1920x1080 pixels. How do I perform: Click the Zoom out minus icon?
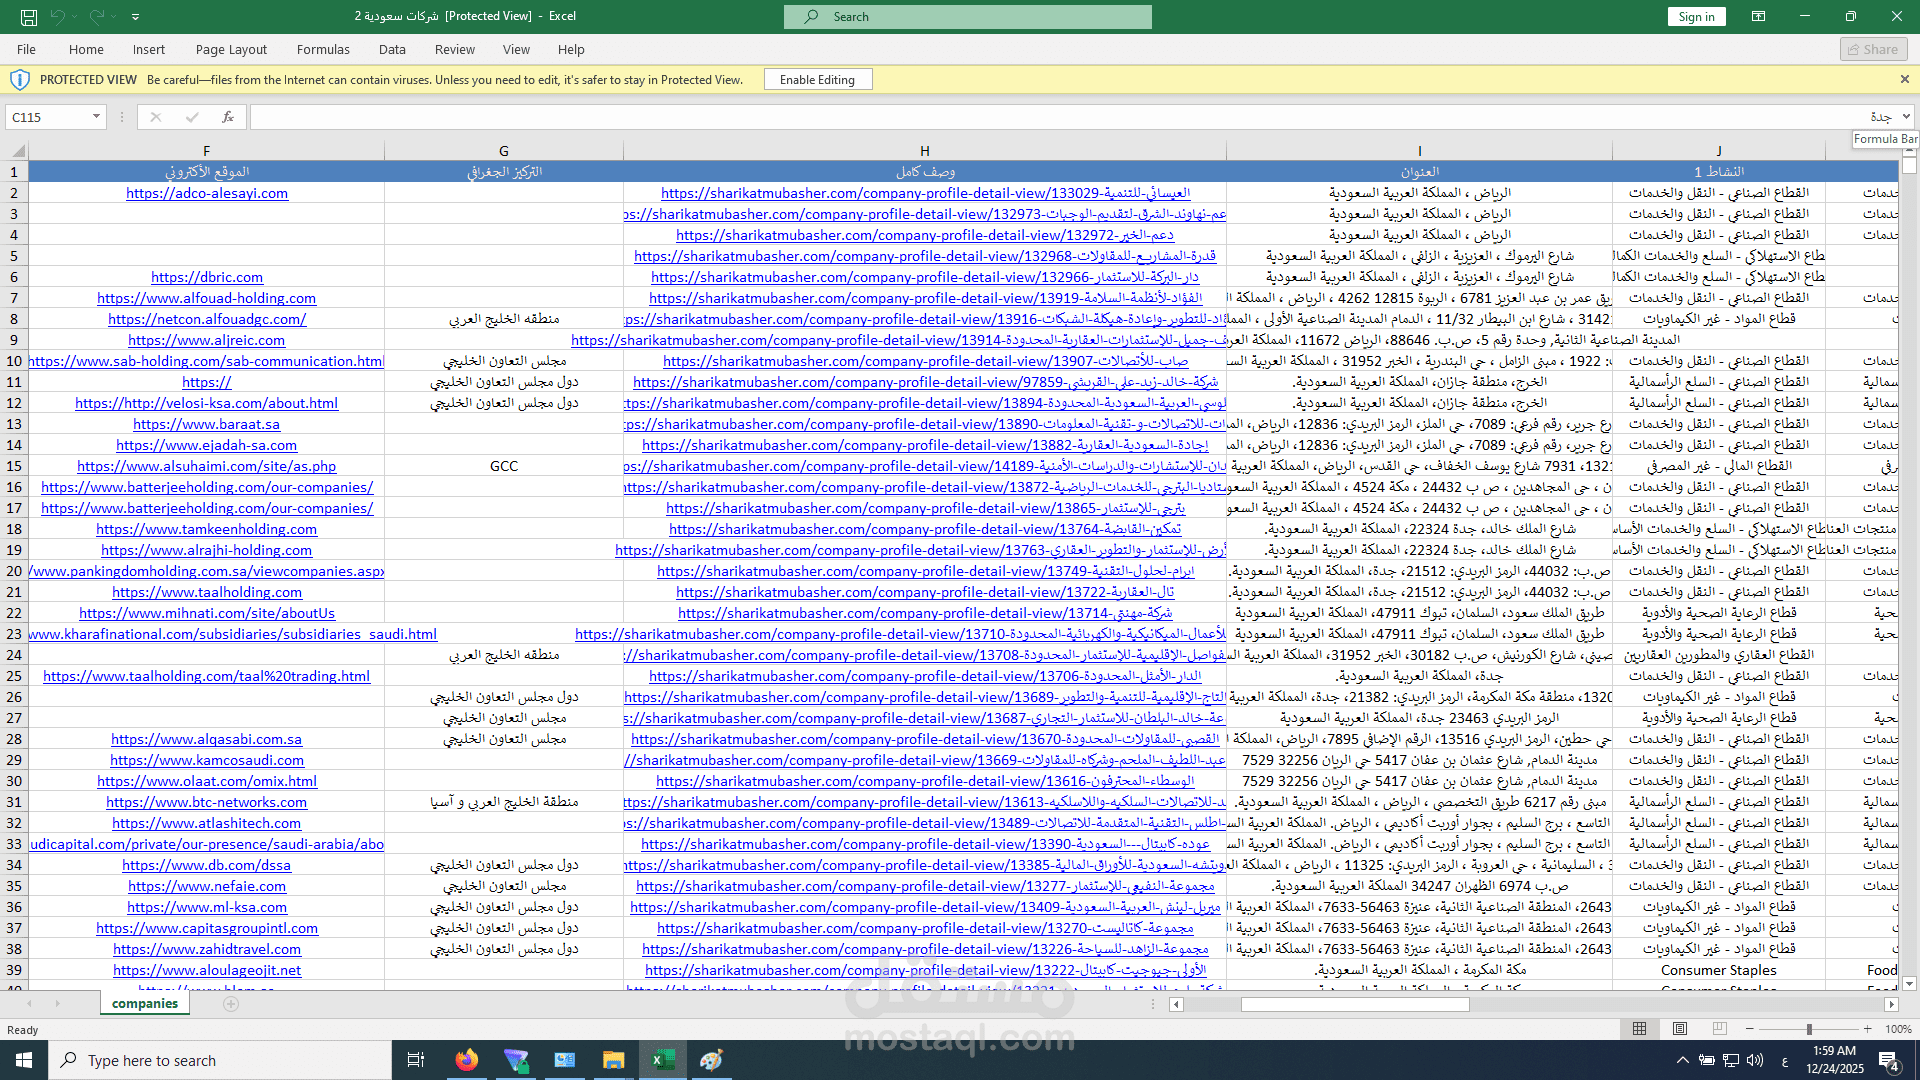click(1749, 1029)
